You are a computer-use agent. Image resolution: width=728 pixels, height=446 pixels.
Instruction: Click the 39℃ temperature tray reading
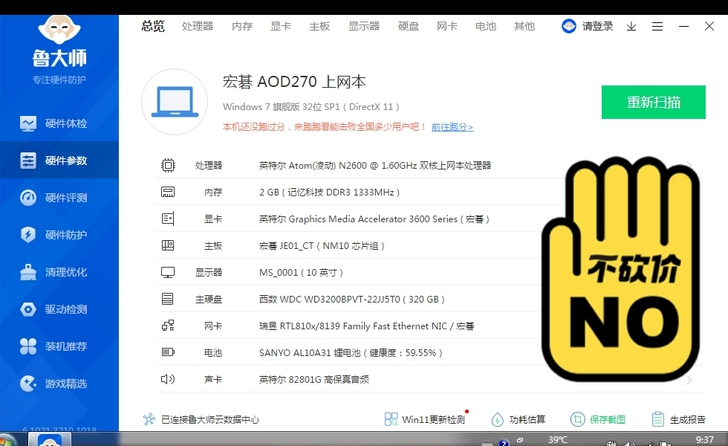click(558, 439)
